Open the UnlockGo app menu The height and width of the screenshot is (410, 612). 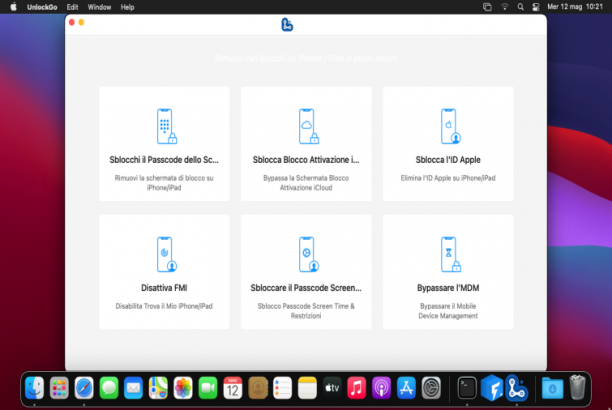(42, 7)
